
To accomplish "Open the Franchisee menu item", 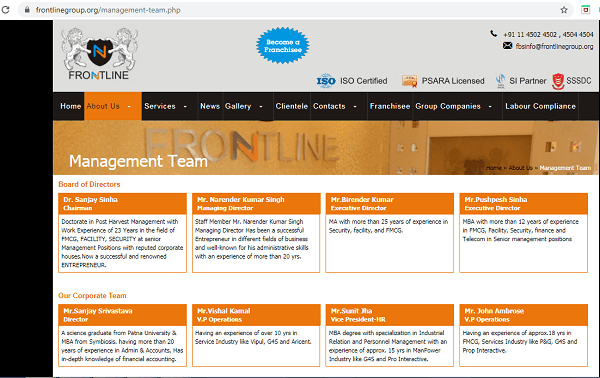I will click(390, 106).
